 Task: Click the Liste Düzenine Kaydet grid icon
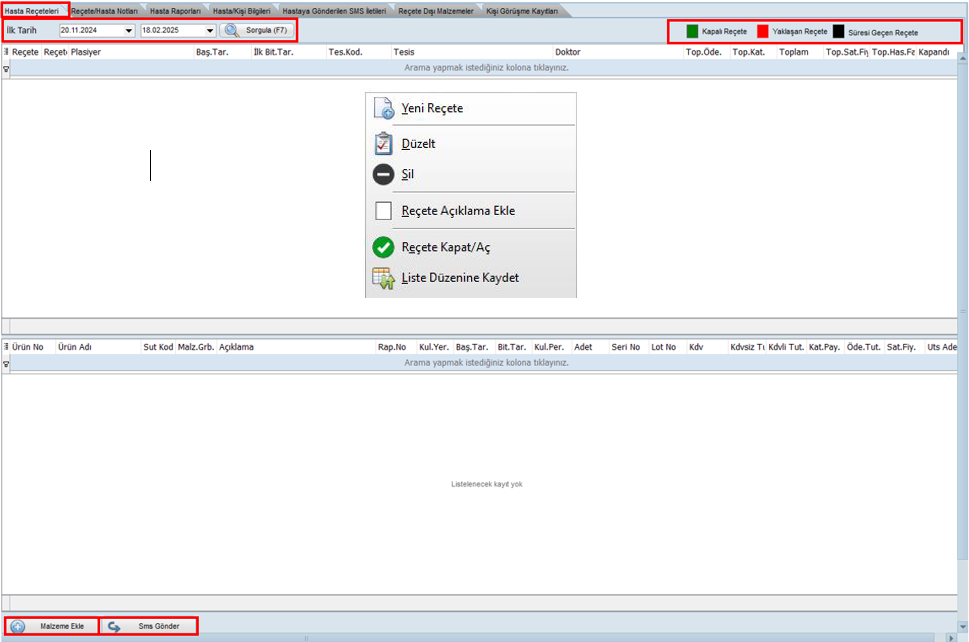[x=383, y=278]
